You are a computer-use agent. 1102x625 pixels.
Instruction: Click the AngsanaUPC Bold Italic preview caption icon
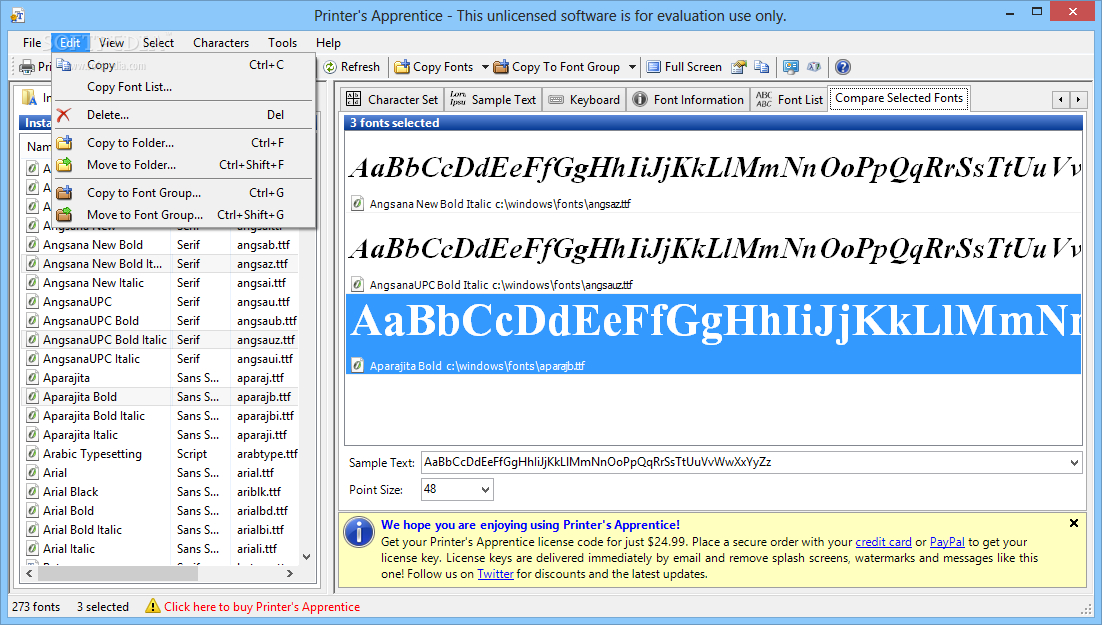(x=358, y=285)
